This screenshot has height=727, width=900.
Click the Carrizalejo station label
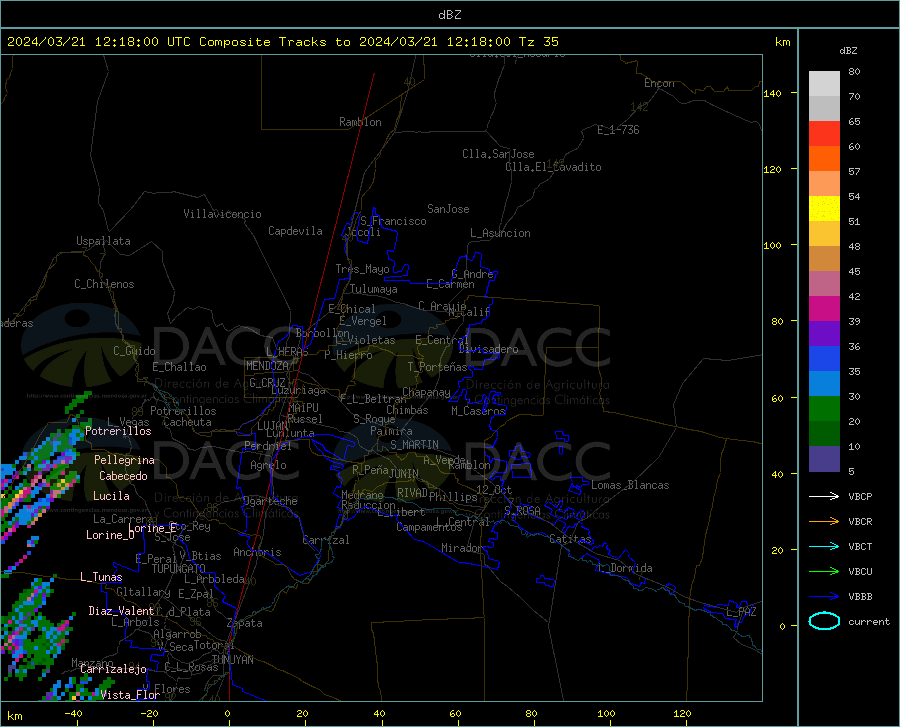click(113, 669)
